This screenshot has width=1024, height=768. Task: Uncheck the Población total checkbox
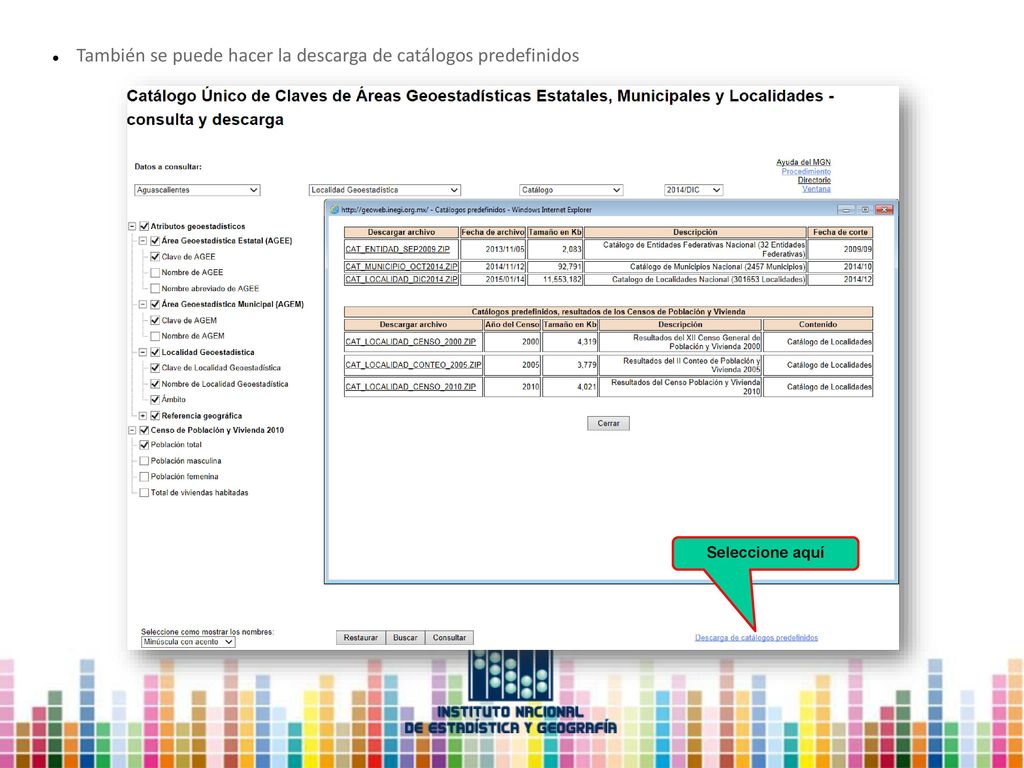[x=144, y=445]
